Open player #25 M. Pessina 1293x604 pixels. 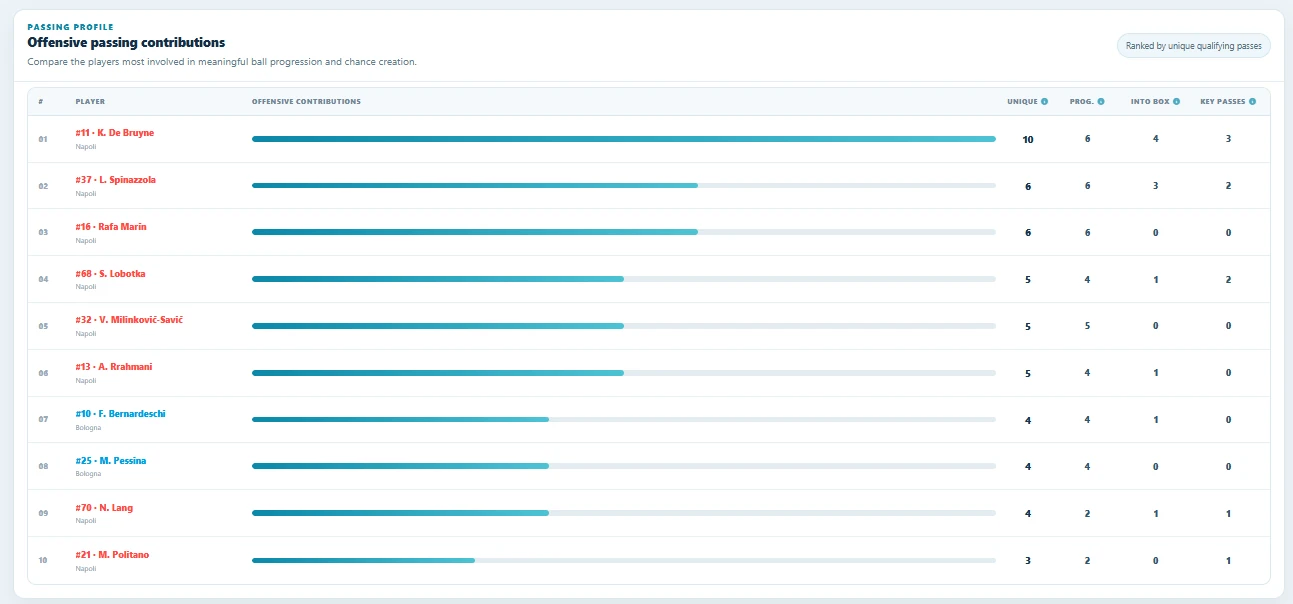click(110, 461)
